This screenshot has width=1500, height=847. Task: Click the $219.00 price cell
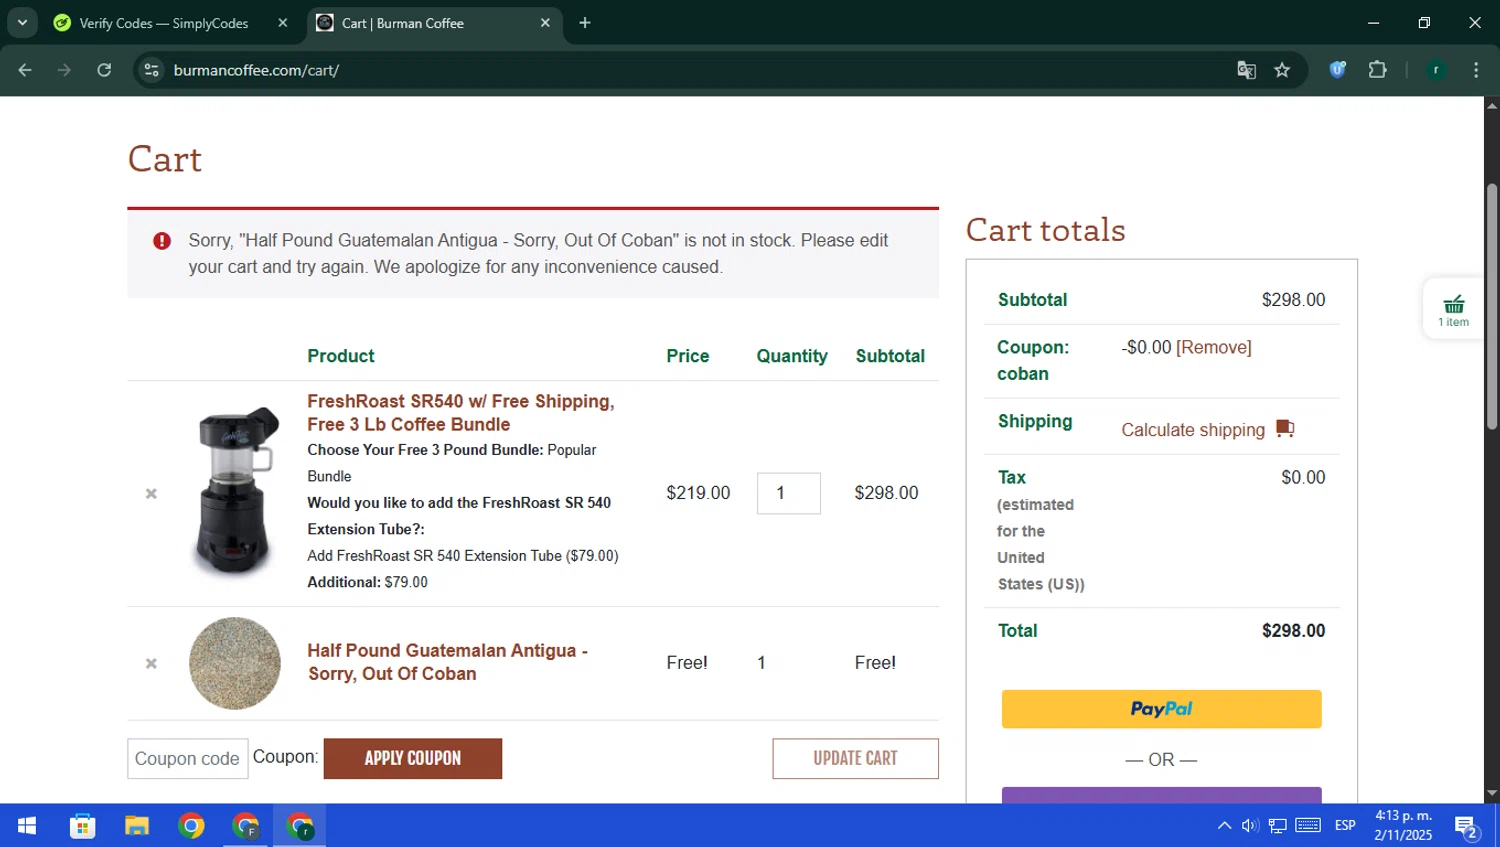pyautogui.click(x=698, y=493)
